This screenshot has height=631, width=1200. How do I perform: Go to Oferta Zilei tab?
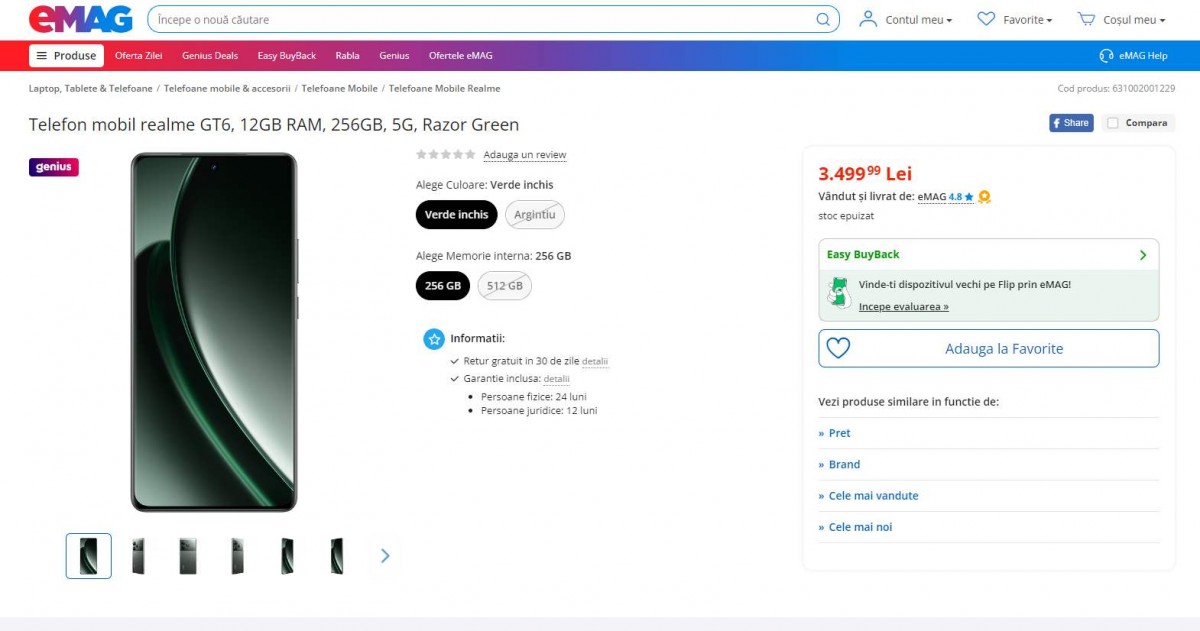click(138, 56)
